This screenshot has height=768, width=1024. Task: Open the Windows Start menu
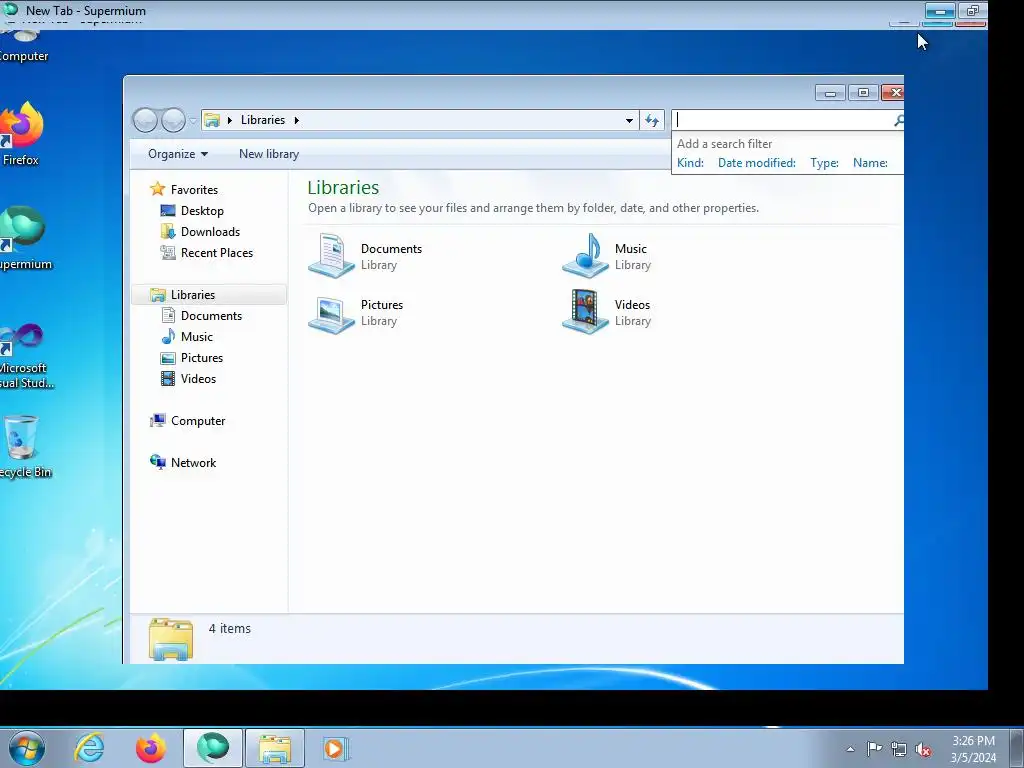coord(27,748)
